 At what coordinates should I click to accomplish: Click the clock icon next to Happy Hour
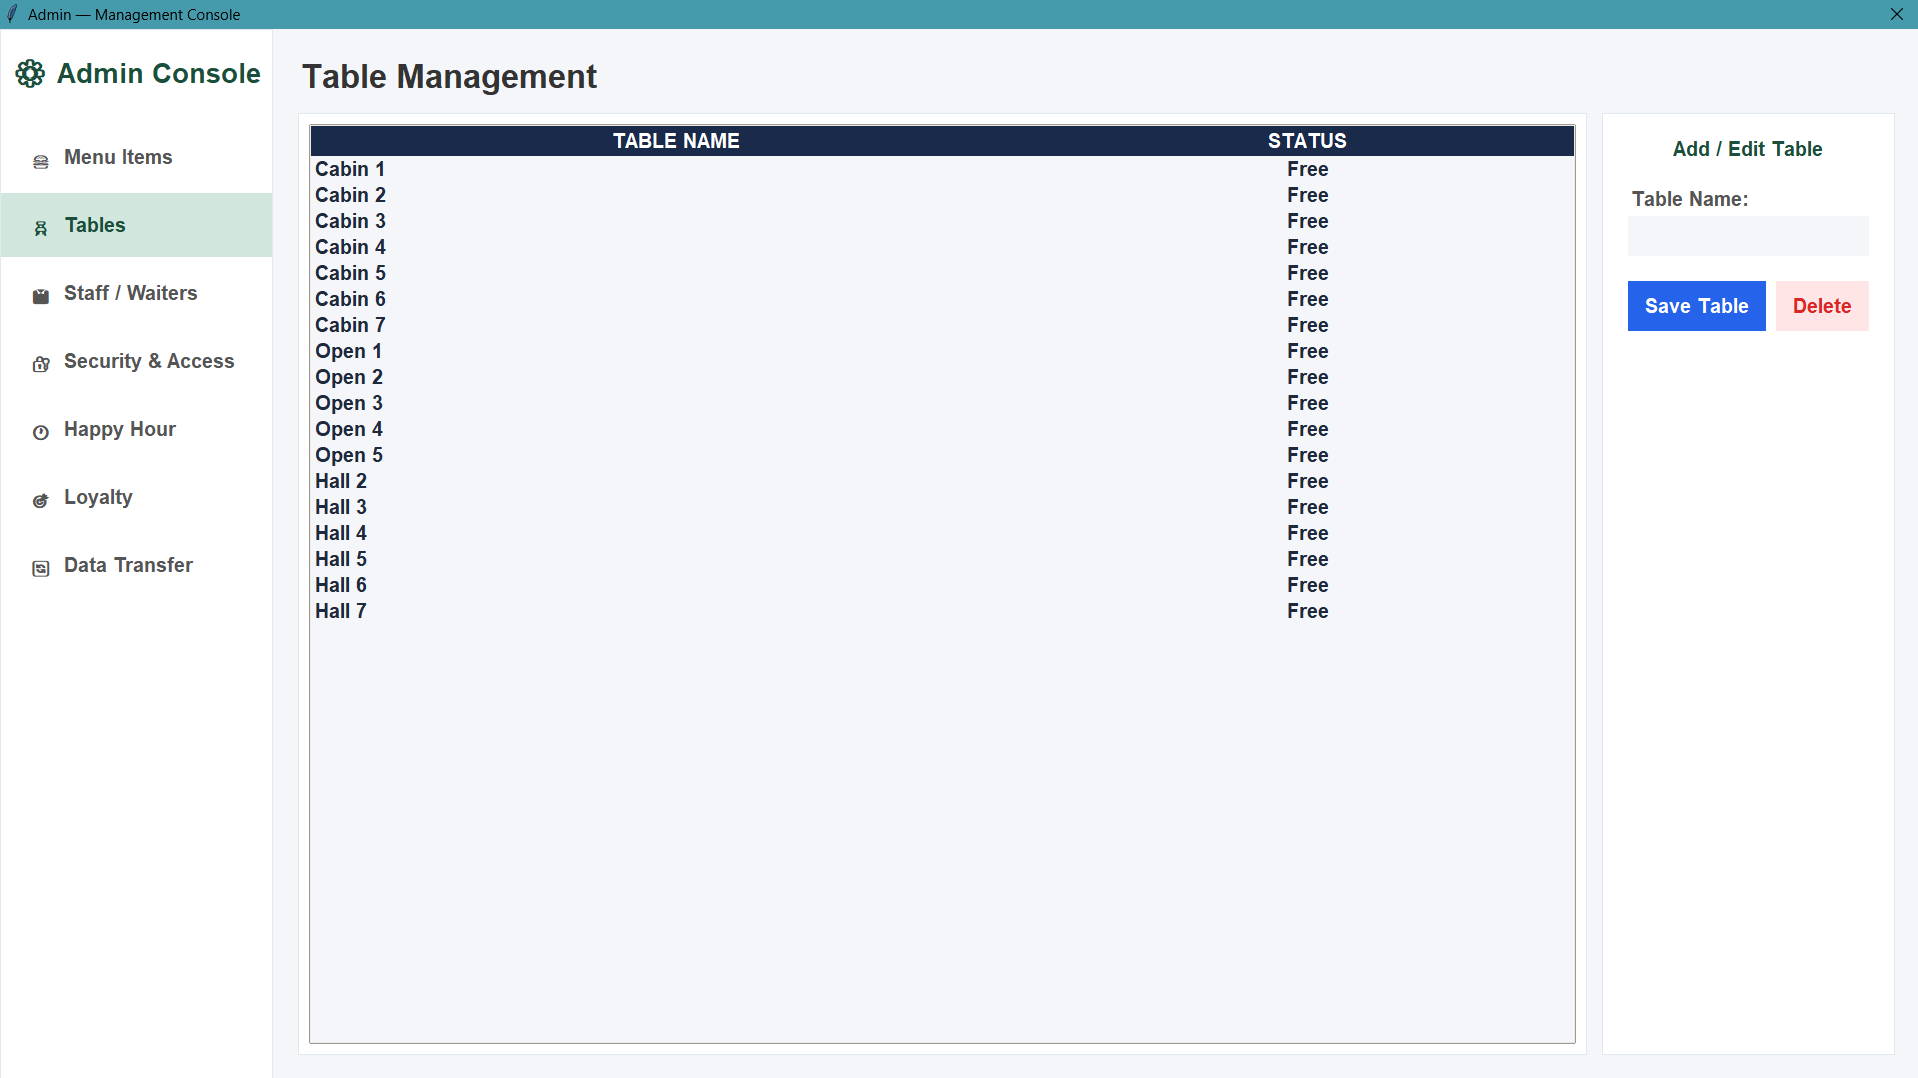41,432
